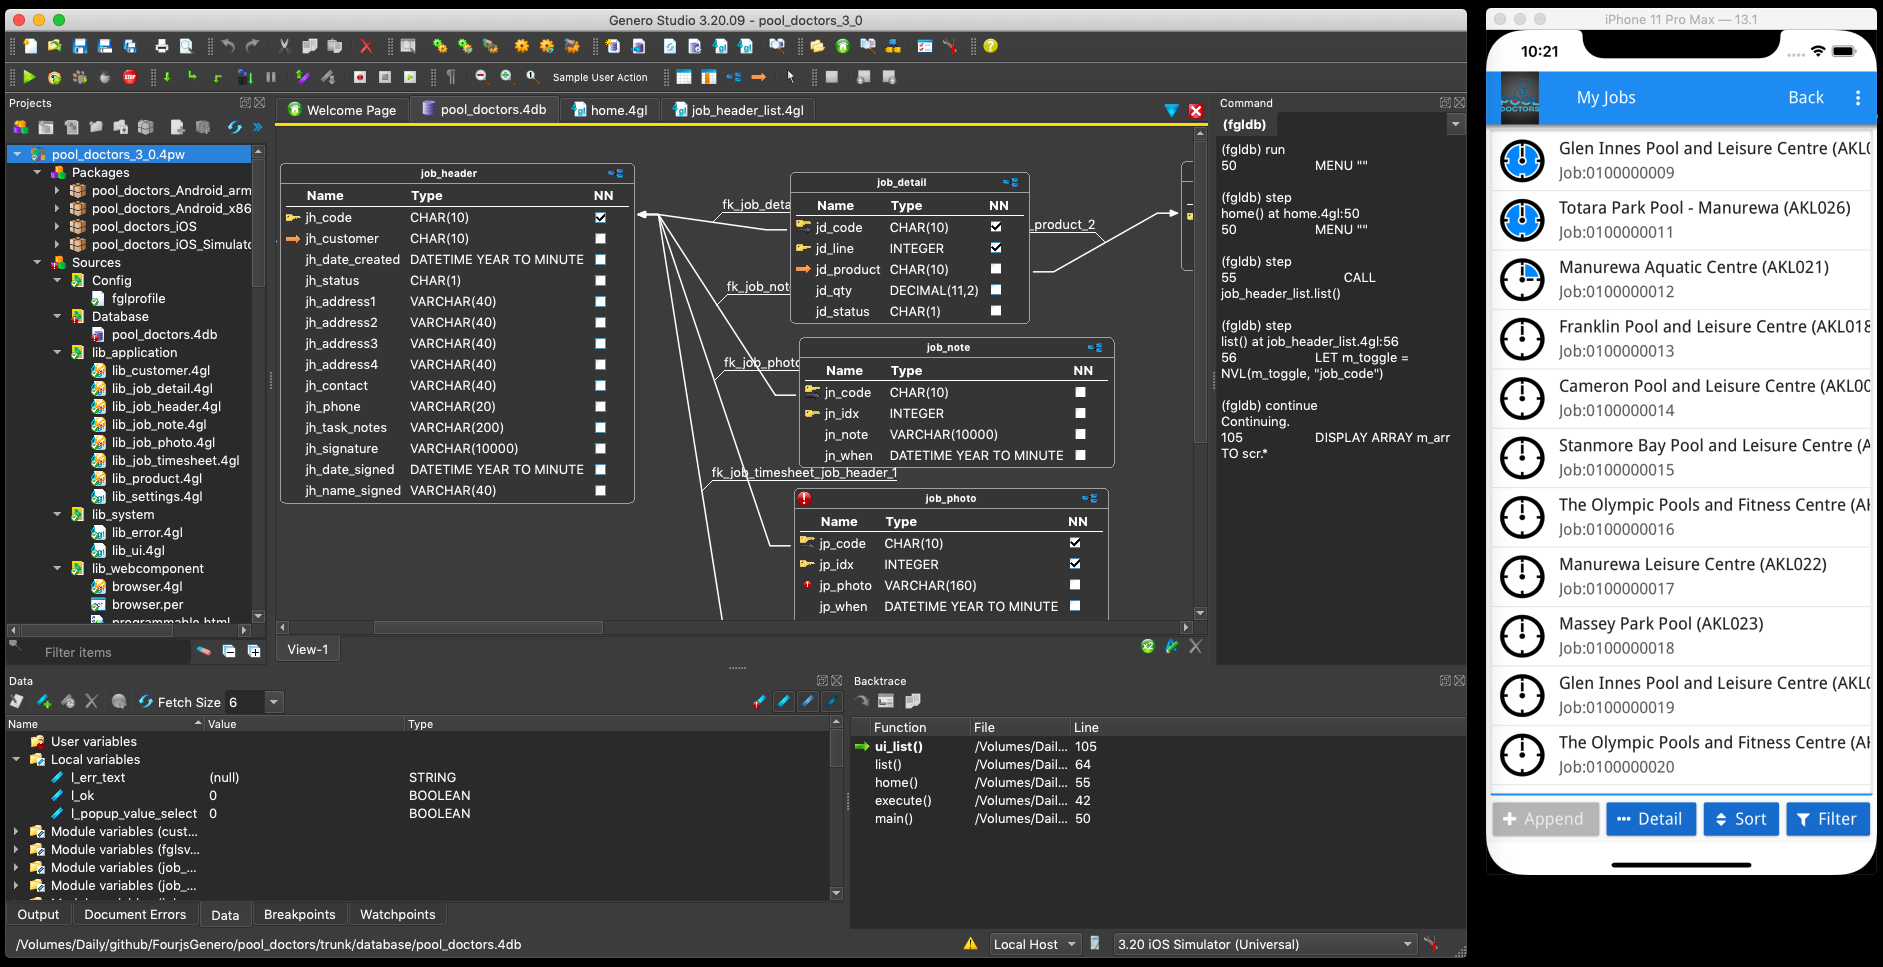Screen dimensions: 1883x967
Task: Toggle NN checkbox for jh_code
Action: click(x=600, y=217)
